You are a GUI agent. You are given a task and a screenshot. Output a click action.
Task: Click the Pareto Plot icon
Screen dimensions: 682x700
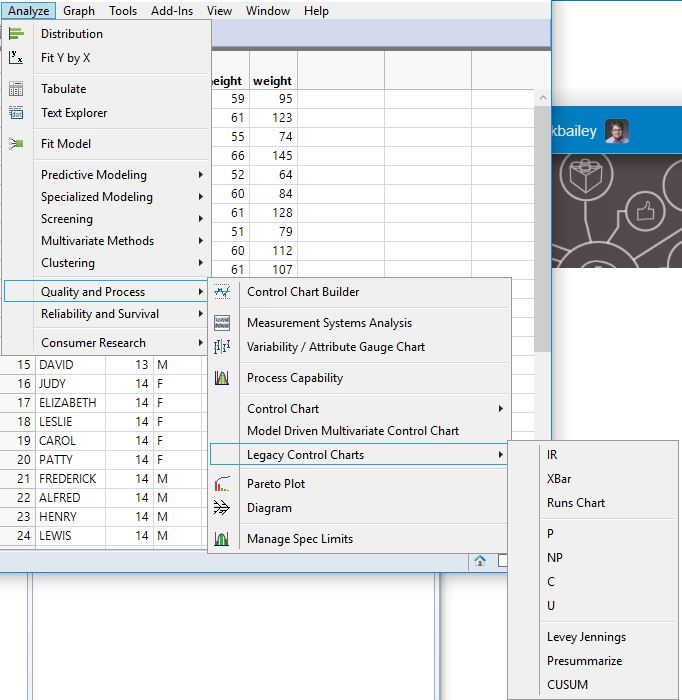(x=222, y=483)
